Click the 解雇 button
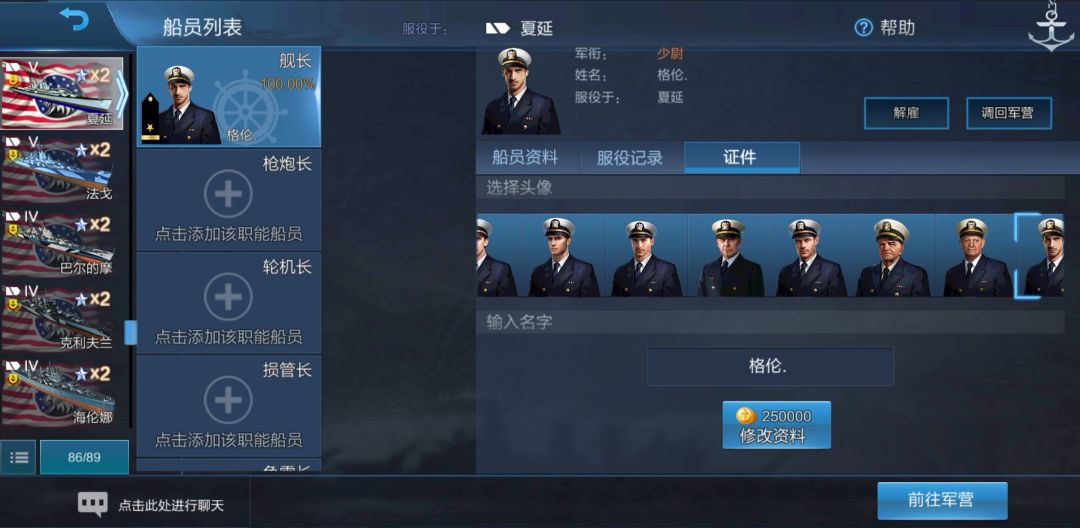Screen dimensions: 1080x528 pyautogui.click(x=906, y=113)
